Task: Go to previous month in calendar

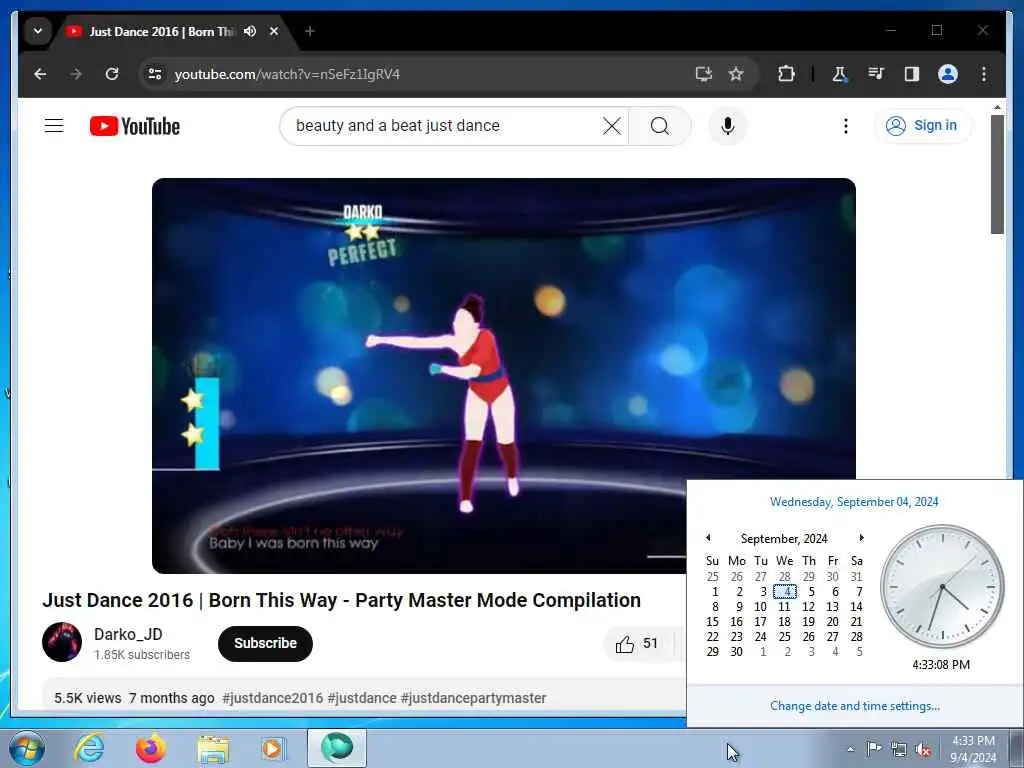Action: [x=709, y=537]
